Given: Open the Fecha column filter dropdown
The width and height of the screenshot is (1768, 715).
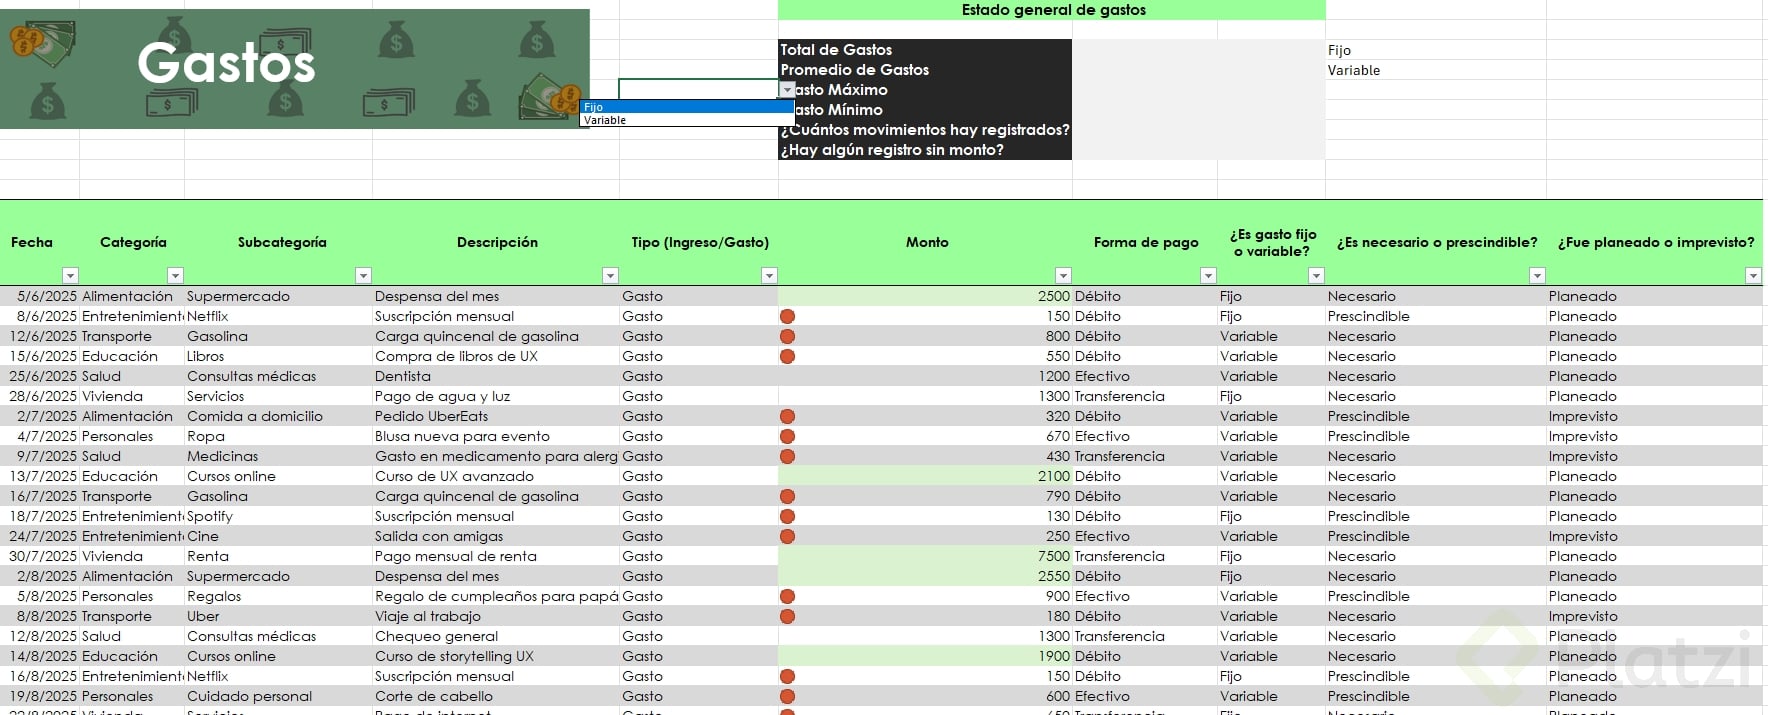Looking at the screenshot, I should coord(70,276).
